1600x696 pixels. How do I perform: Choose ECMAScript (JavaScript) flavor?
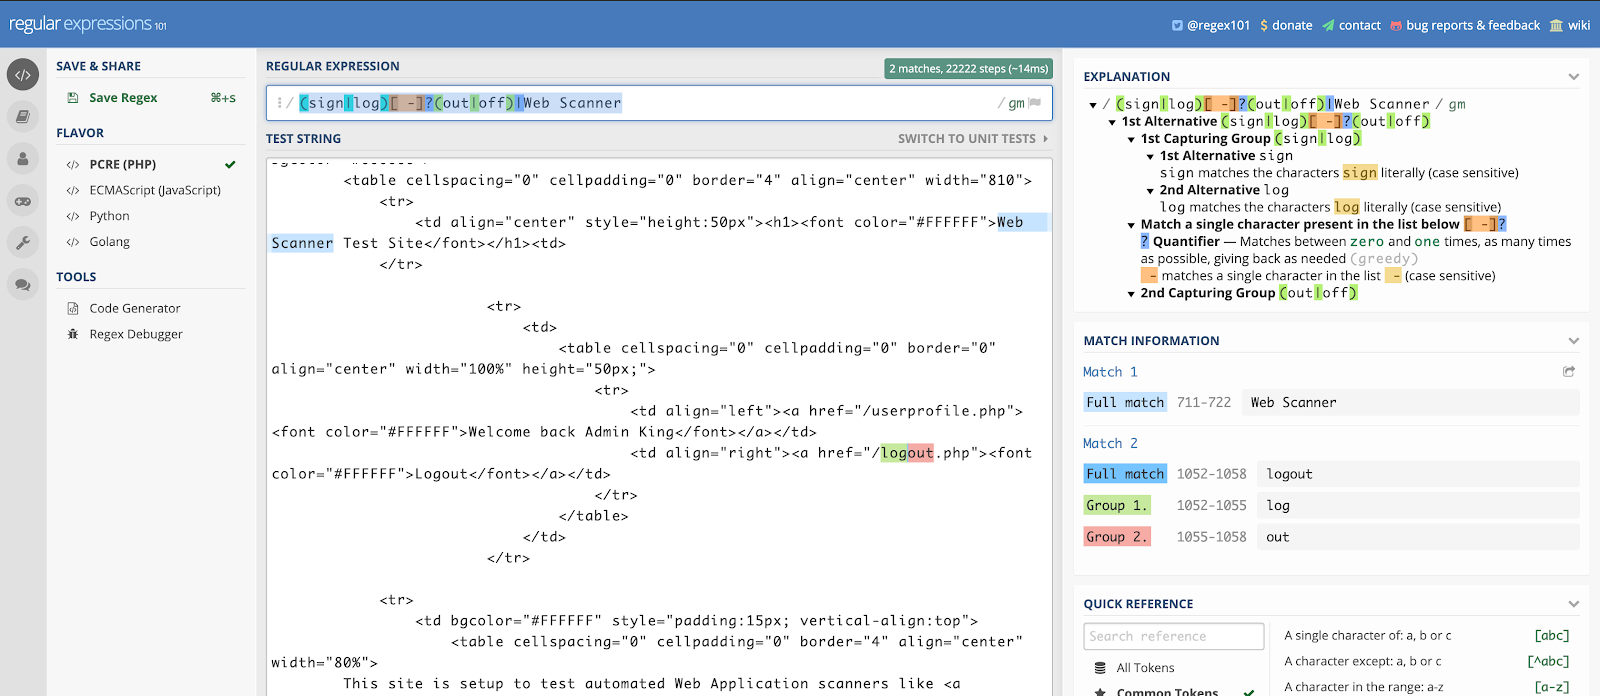(154, 190)
